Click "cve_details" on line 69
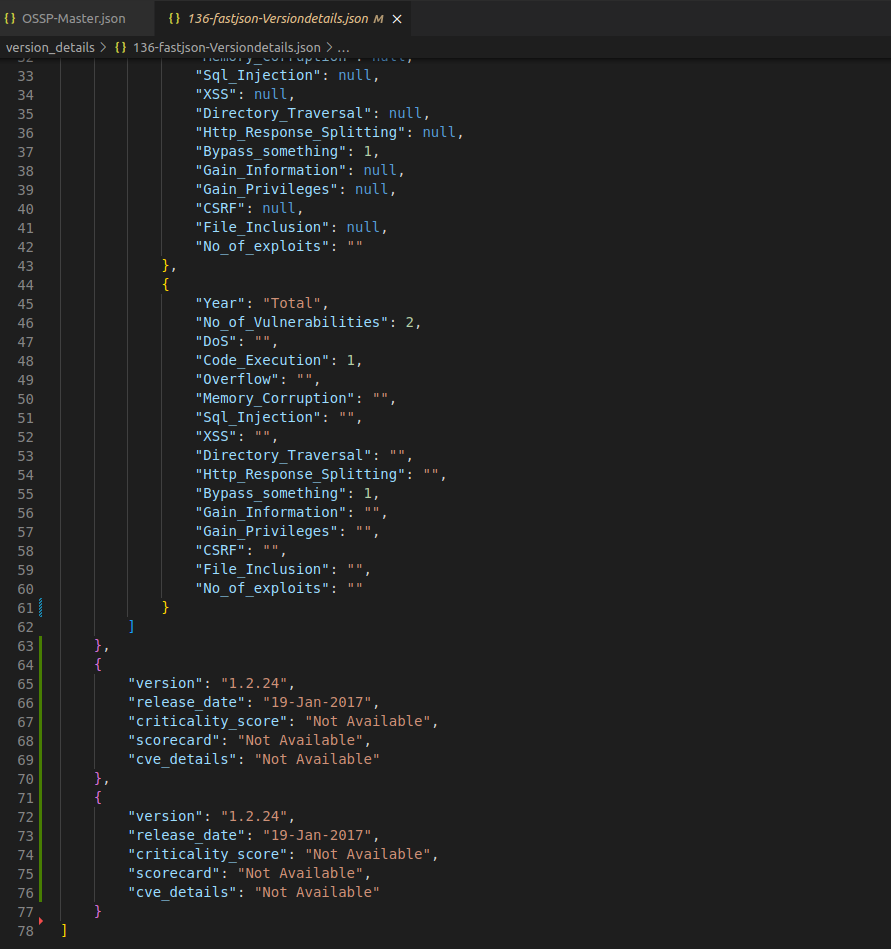 (x=182, y=759)
